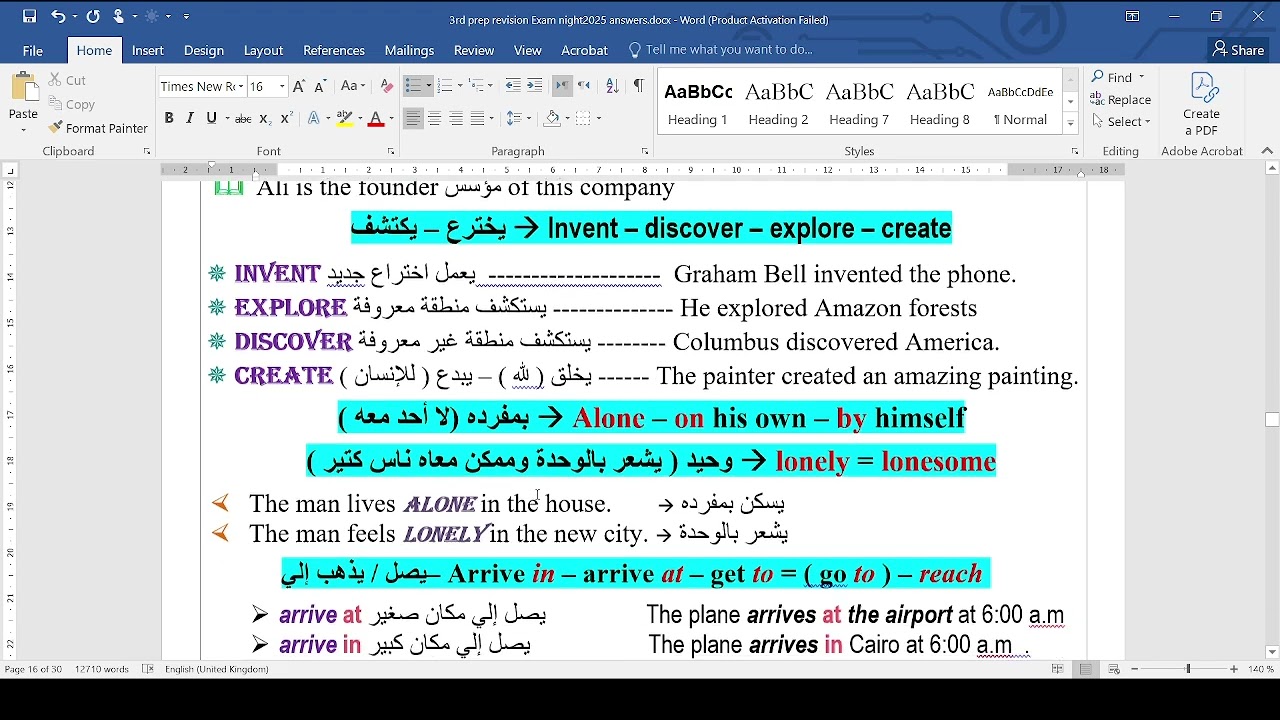Clear all formatting icon
The height and width of the screenshot is (720, 1280).
(x=386, y=86)
